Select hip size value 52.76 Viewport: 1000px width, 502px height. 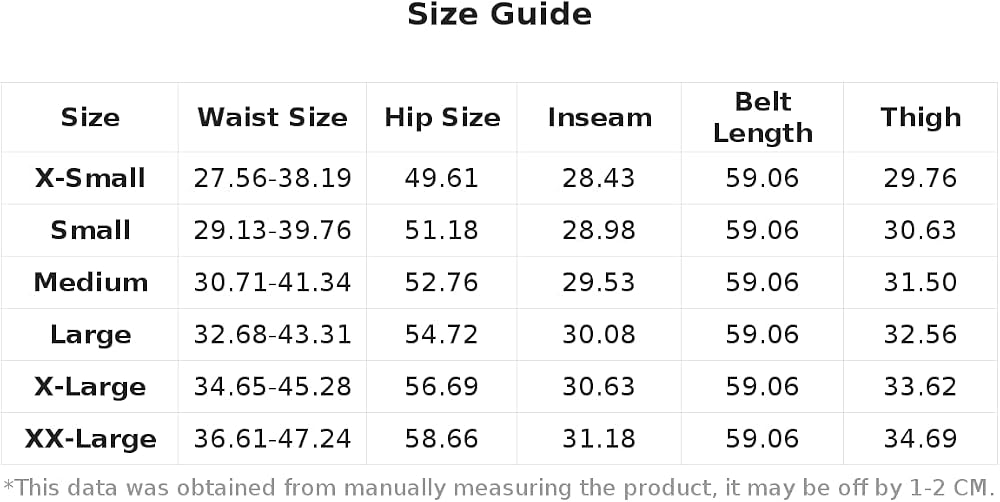coord(441,283)
